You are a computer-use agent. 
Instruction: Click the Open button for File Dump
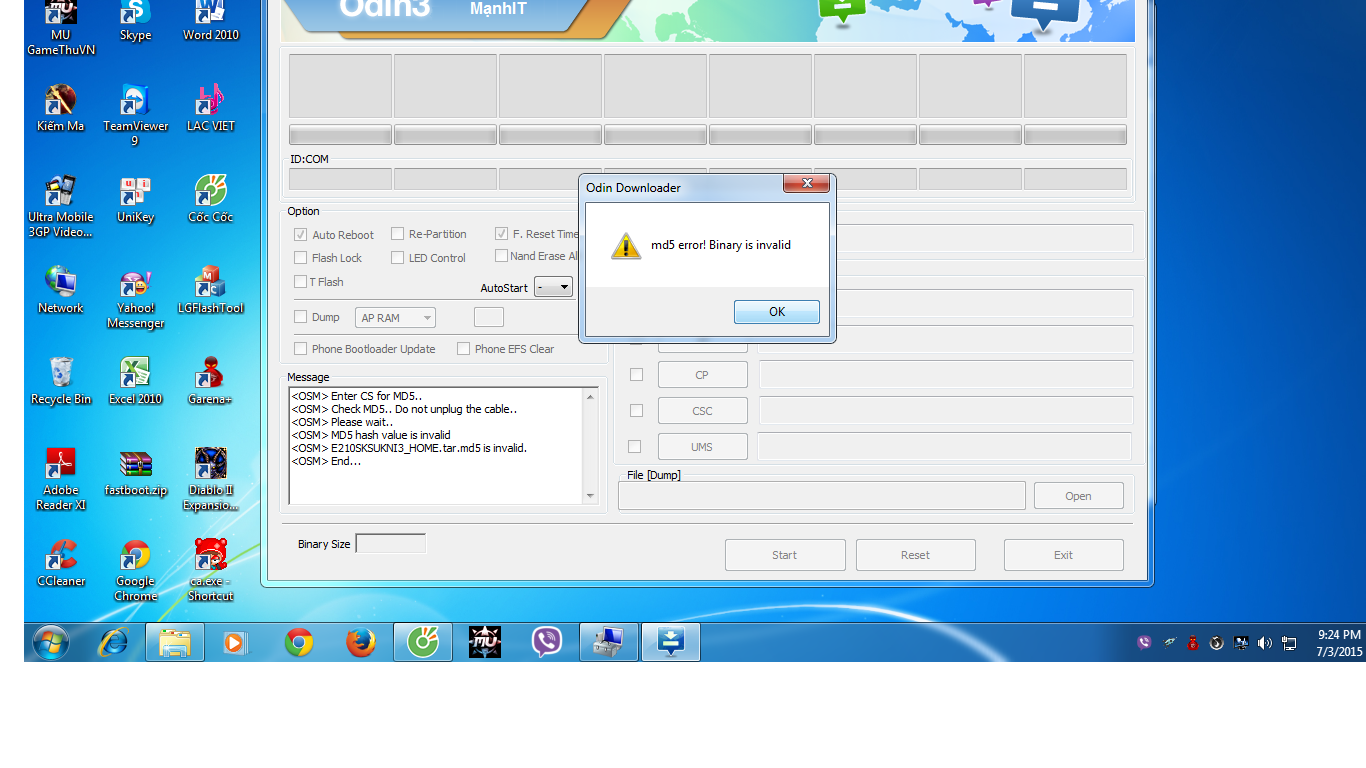pyautogui.click(x=1078, y=496)
